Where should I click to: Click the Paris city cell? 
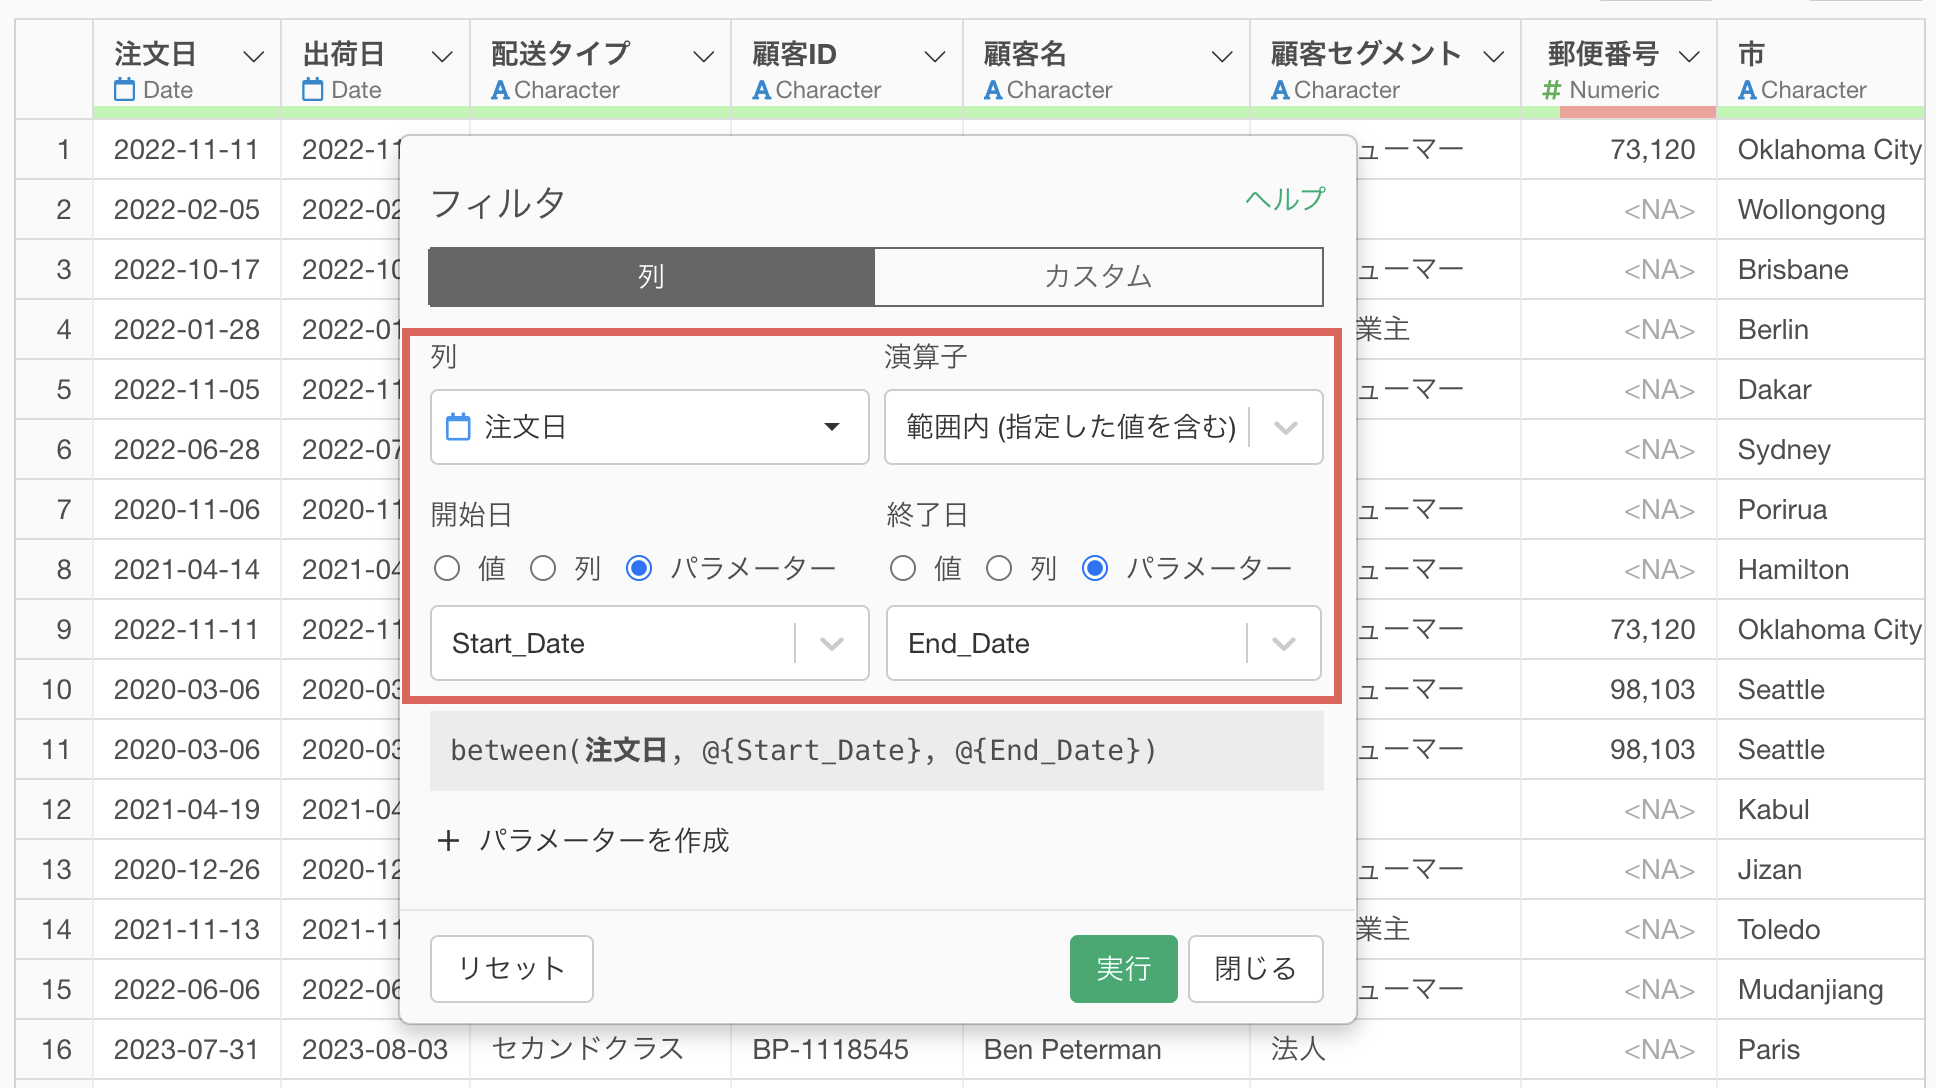(x=1820, y=1050)
